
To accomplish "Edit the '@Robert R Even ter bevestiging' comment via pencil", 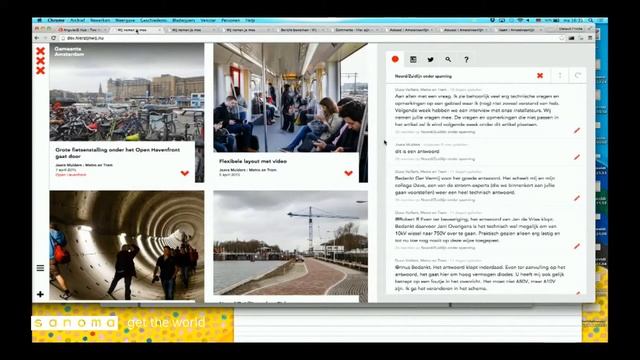I will pyautogui.click(x=577, y=247).
